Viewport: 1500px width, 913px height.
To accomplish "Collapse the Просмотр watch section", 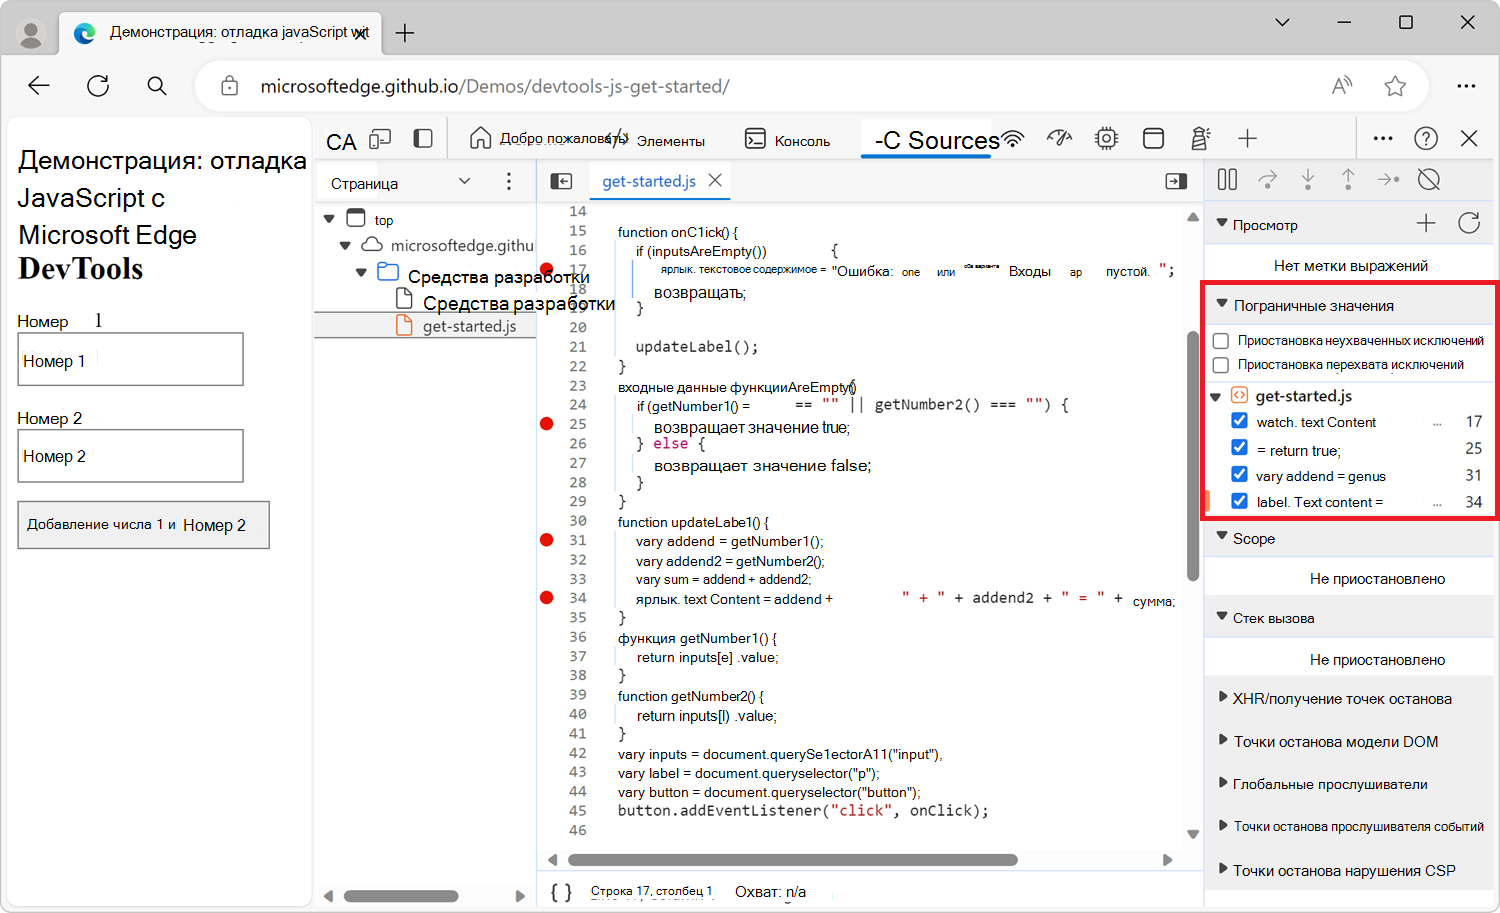I will pyautogui.click(x=1222, y=223).
